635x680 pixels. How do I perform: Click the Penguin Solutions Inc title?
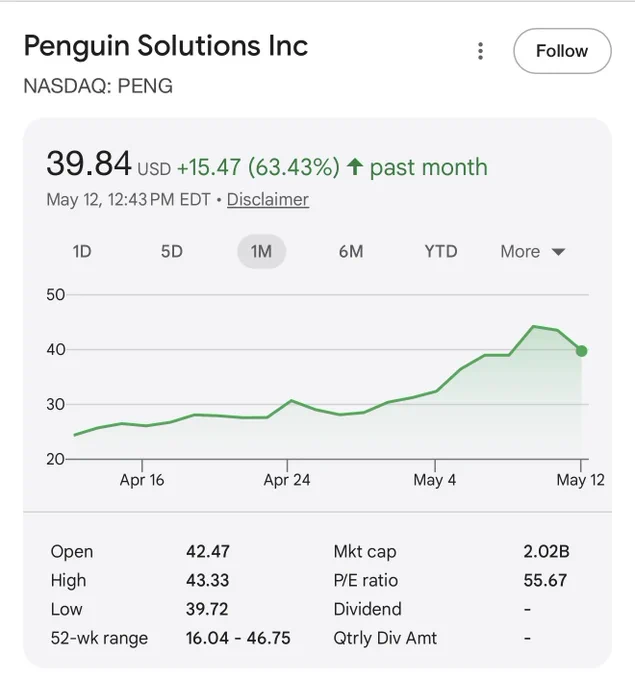166,46
